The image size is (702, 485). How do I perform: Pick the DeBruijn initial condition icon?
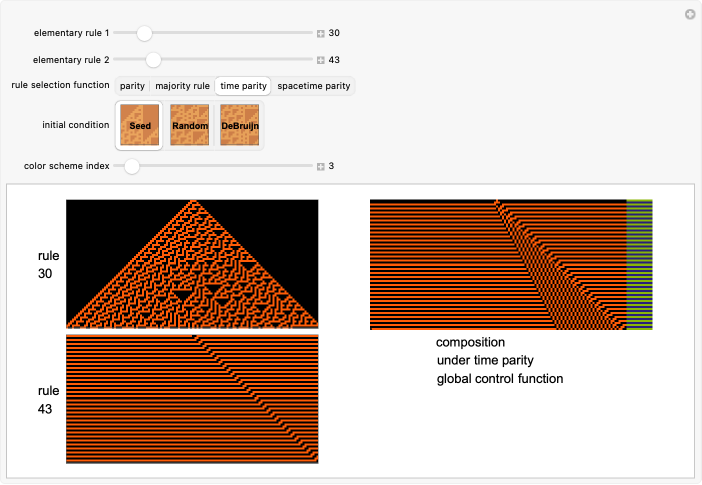point(239,125)
